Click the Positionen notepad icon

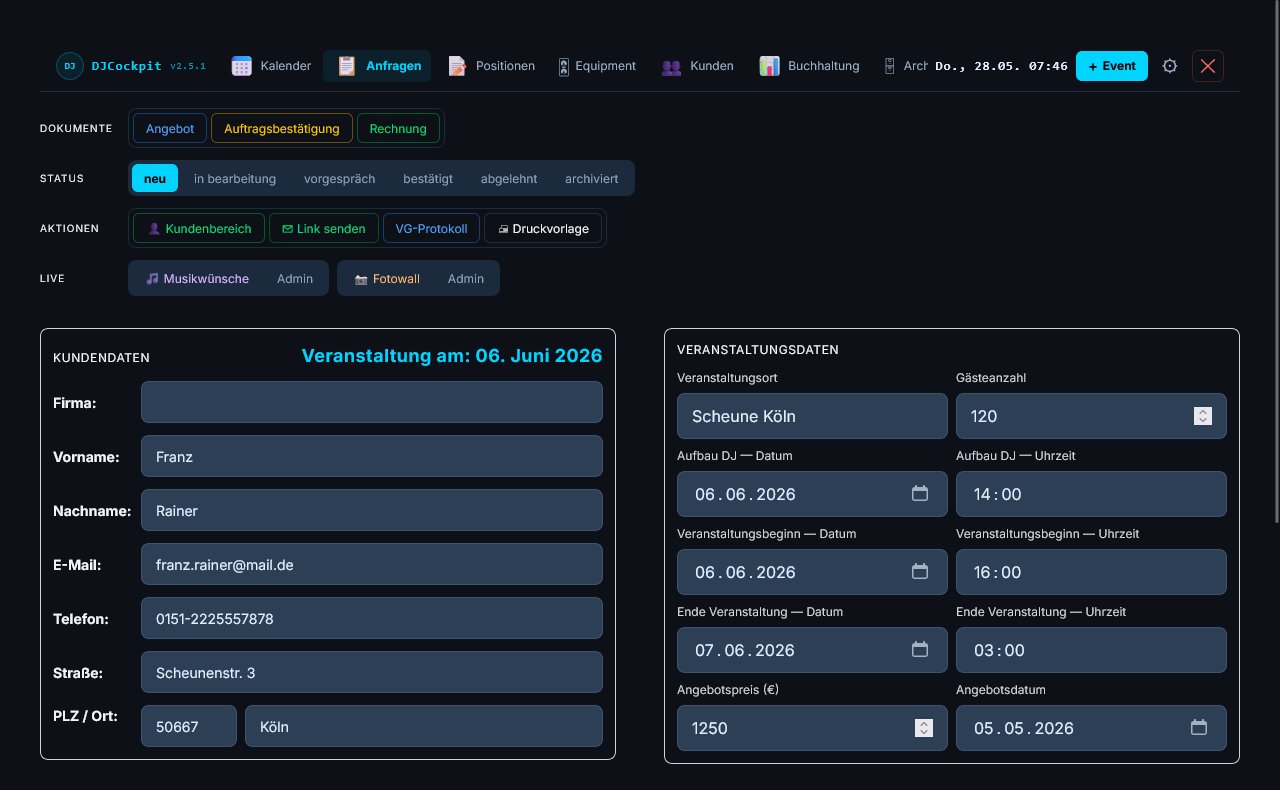[457, 66]
